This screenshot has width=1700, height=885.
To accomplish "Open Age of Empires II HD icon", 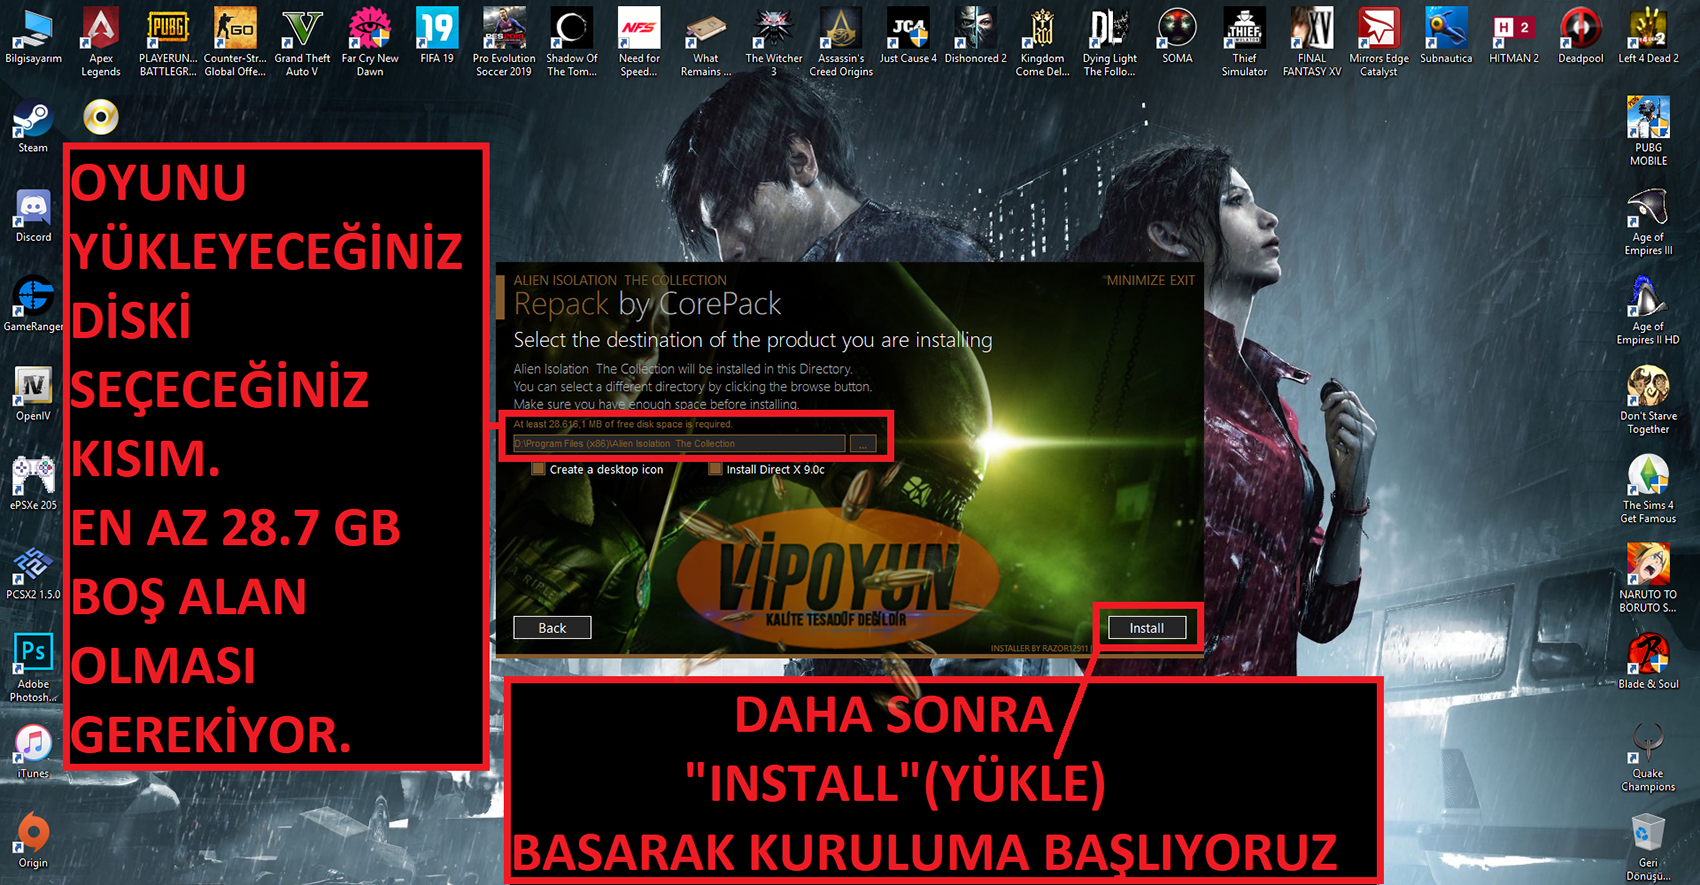I will click(x=1648, y=310).
